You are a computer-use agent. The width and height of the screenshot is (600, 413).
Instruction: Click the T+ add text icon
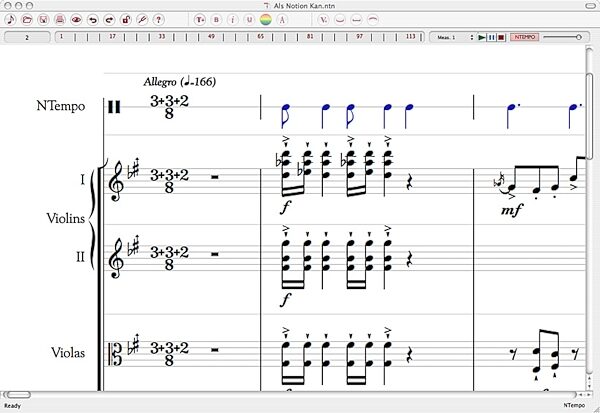click(200, 20)
